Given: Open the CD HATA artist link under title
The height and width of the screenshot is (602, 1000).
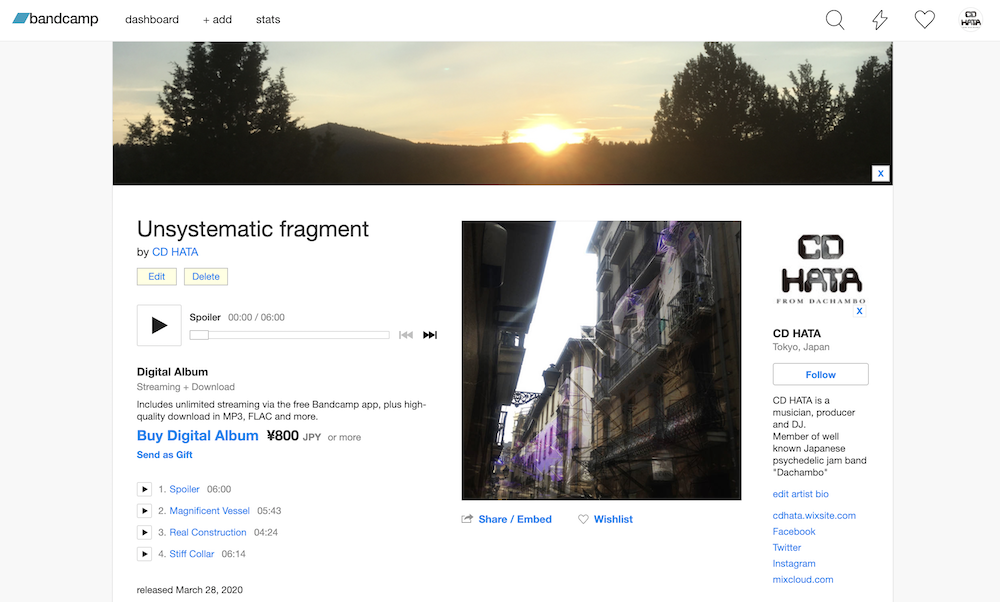Looking at the screenshot, I should coord(175,252).
